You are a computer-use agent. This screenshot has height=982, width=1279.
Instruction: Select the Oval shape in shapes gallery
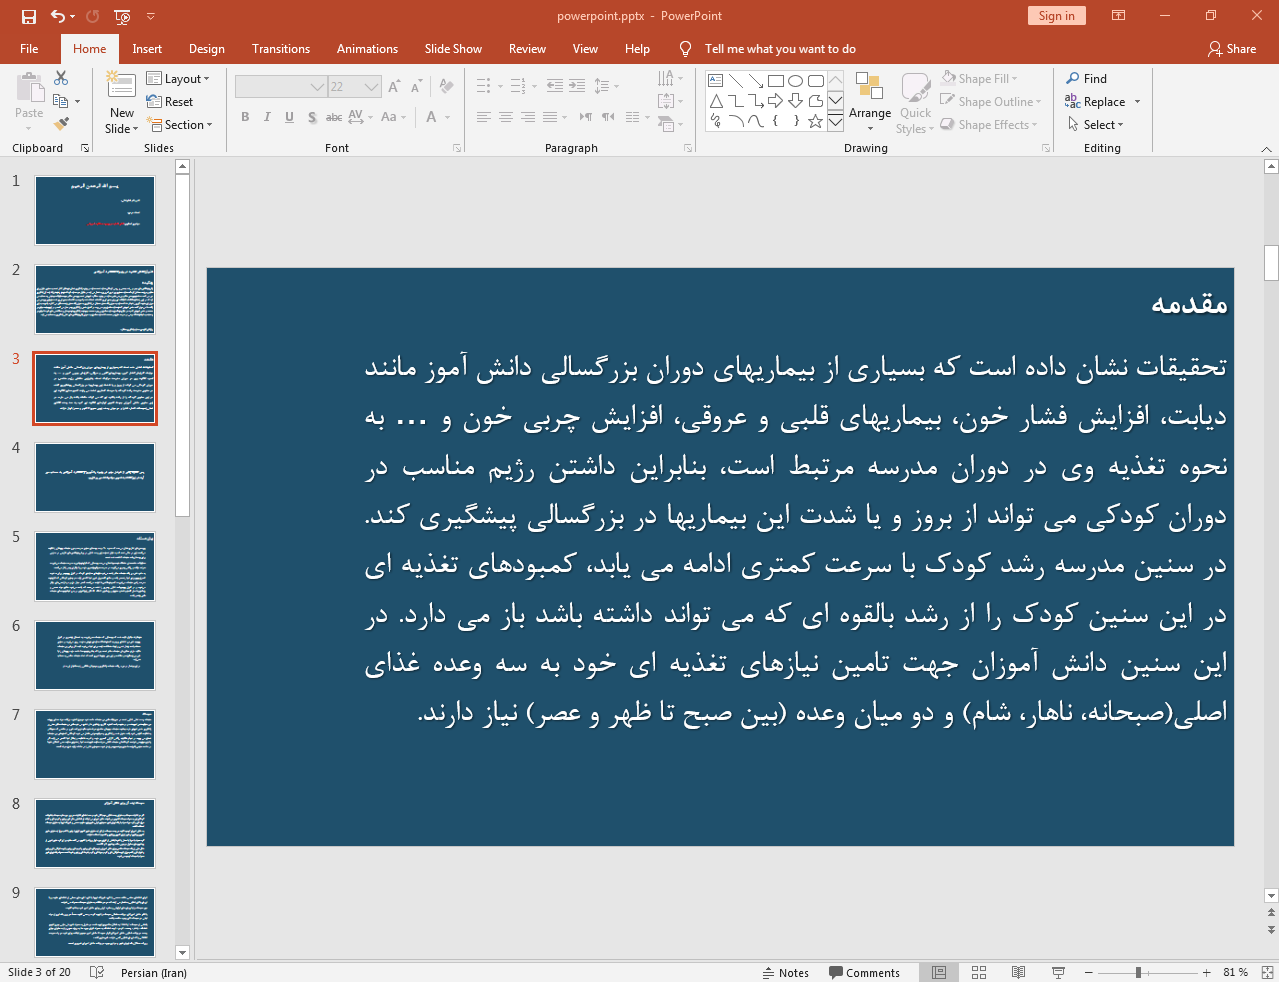(796, 81)
